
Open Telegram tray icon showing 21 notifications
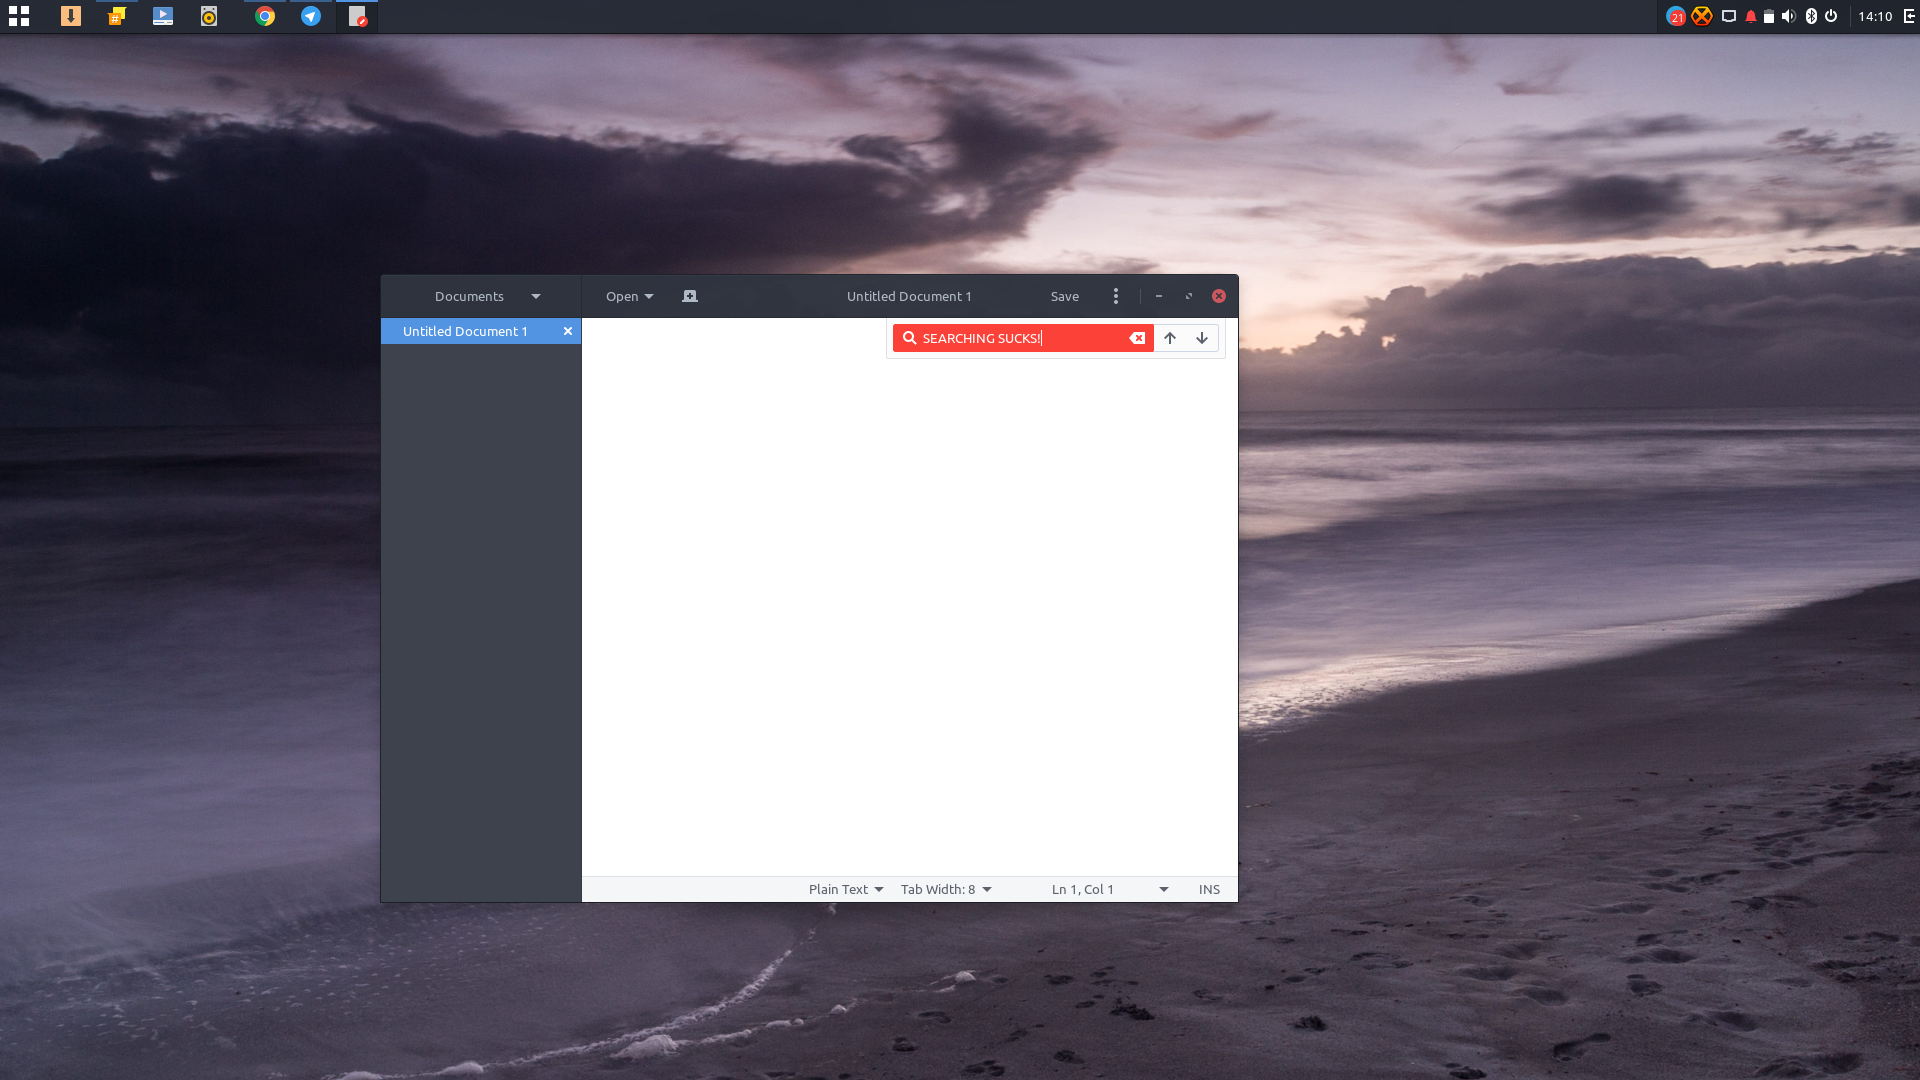pos(1676,16)
